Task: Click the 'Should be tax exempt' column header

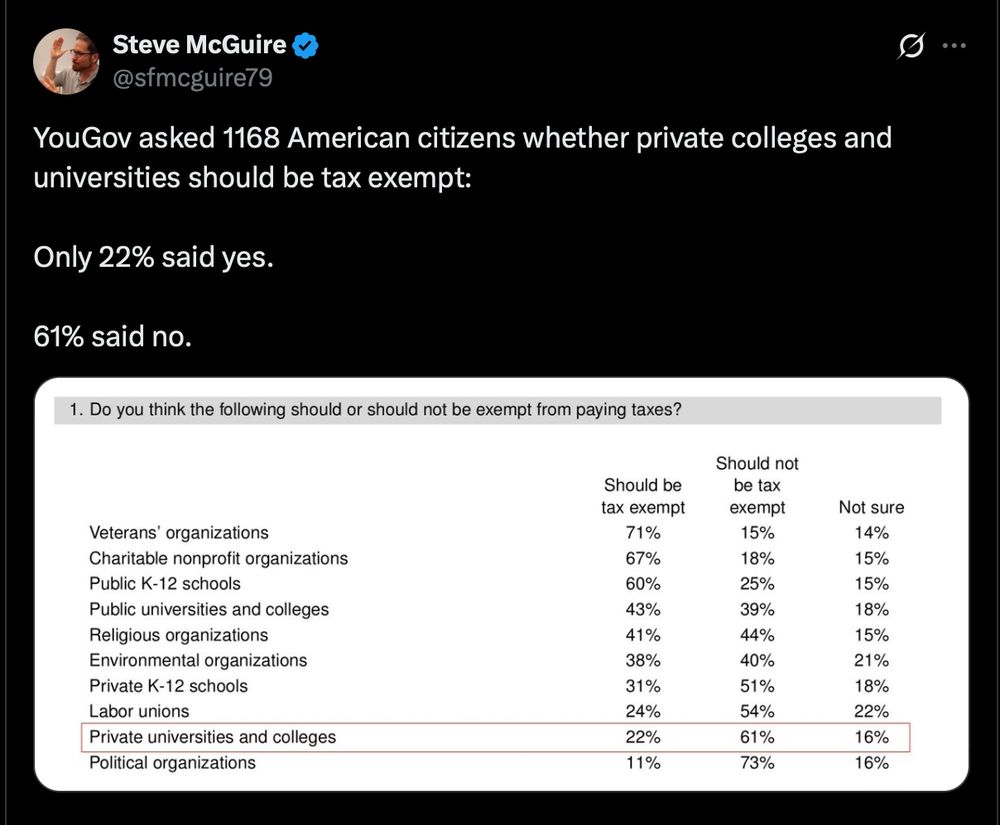Action: tap(643, 496)
